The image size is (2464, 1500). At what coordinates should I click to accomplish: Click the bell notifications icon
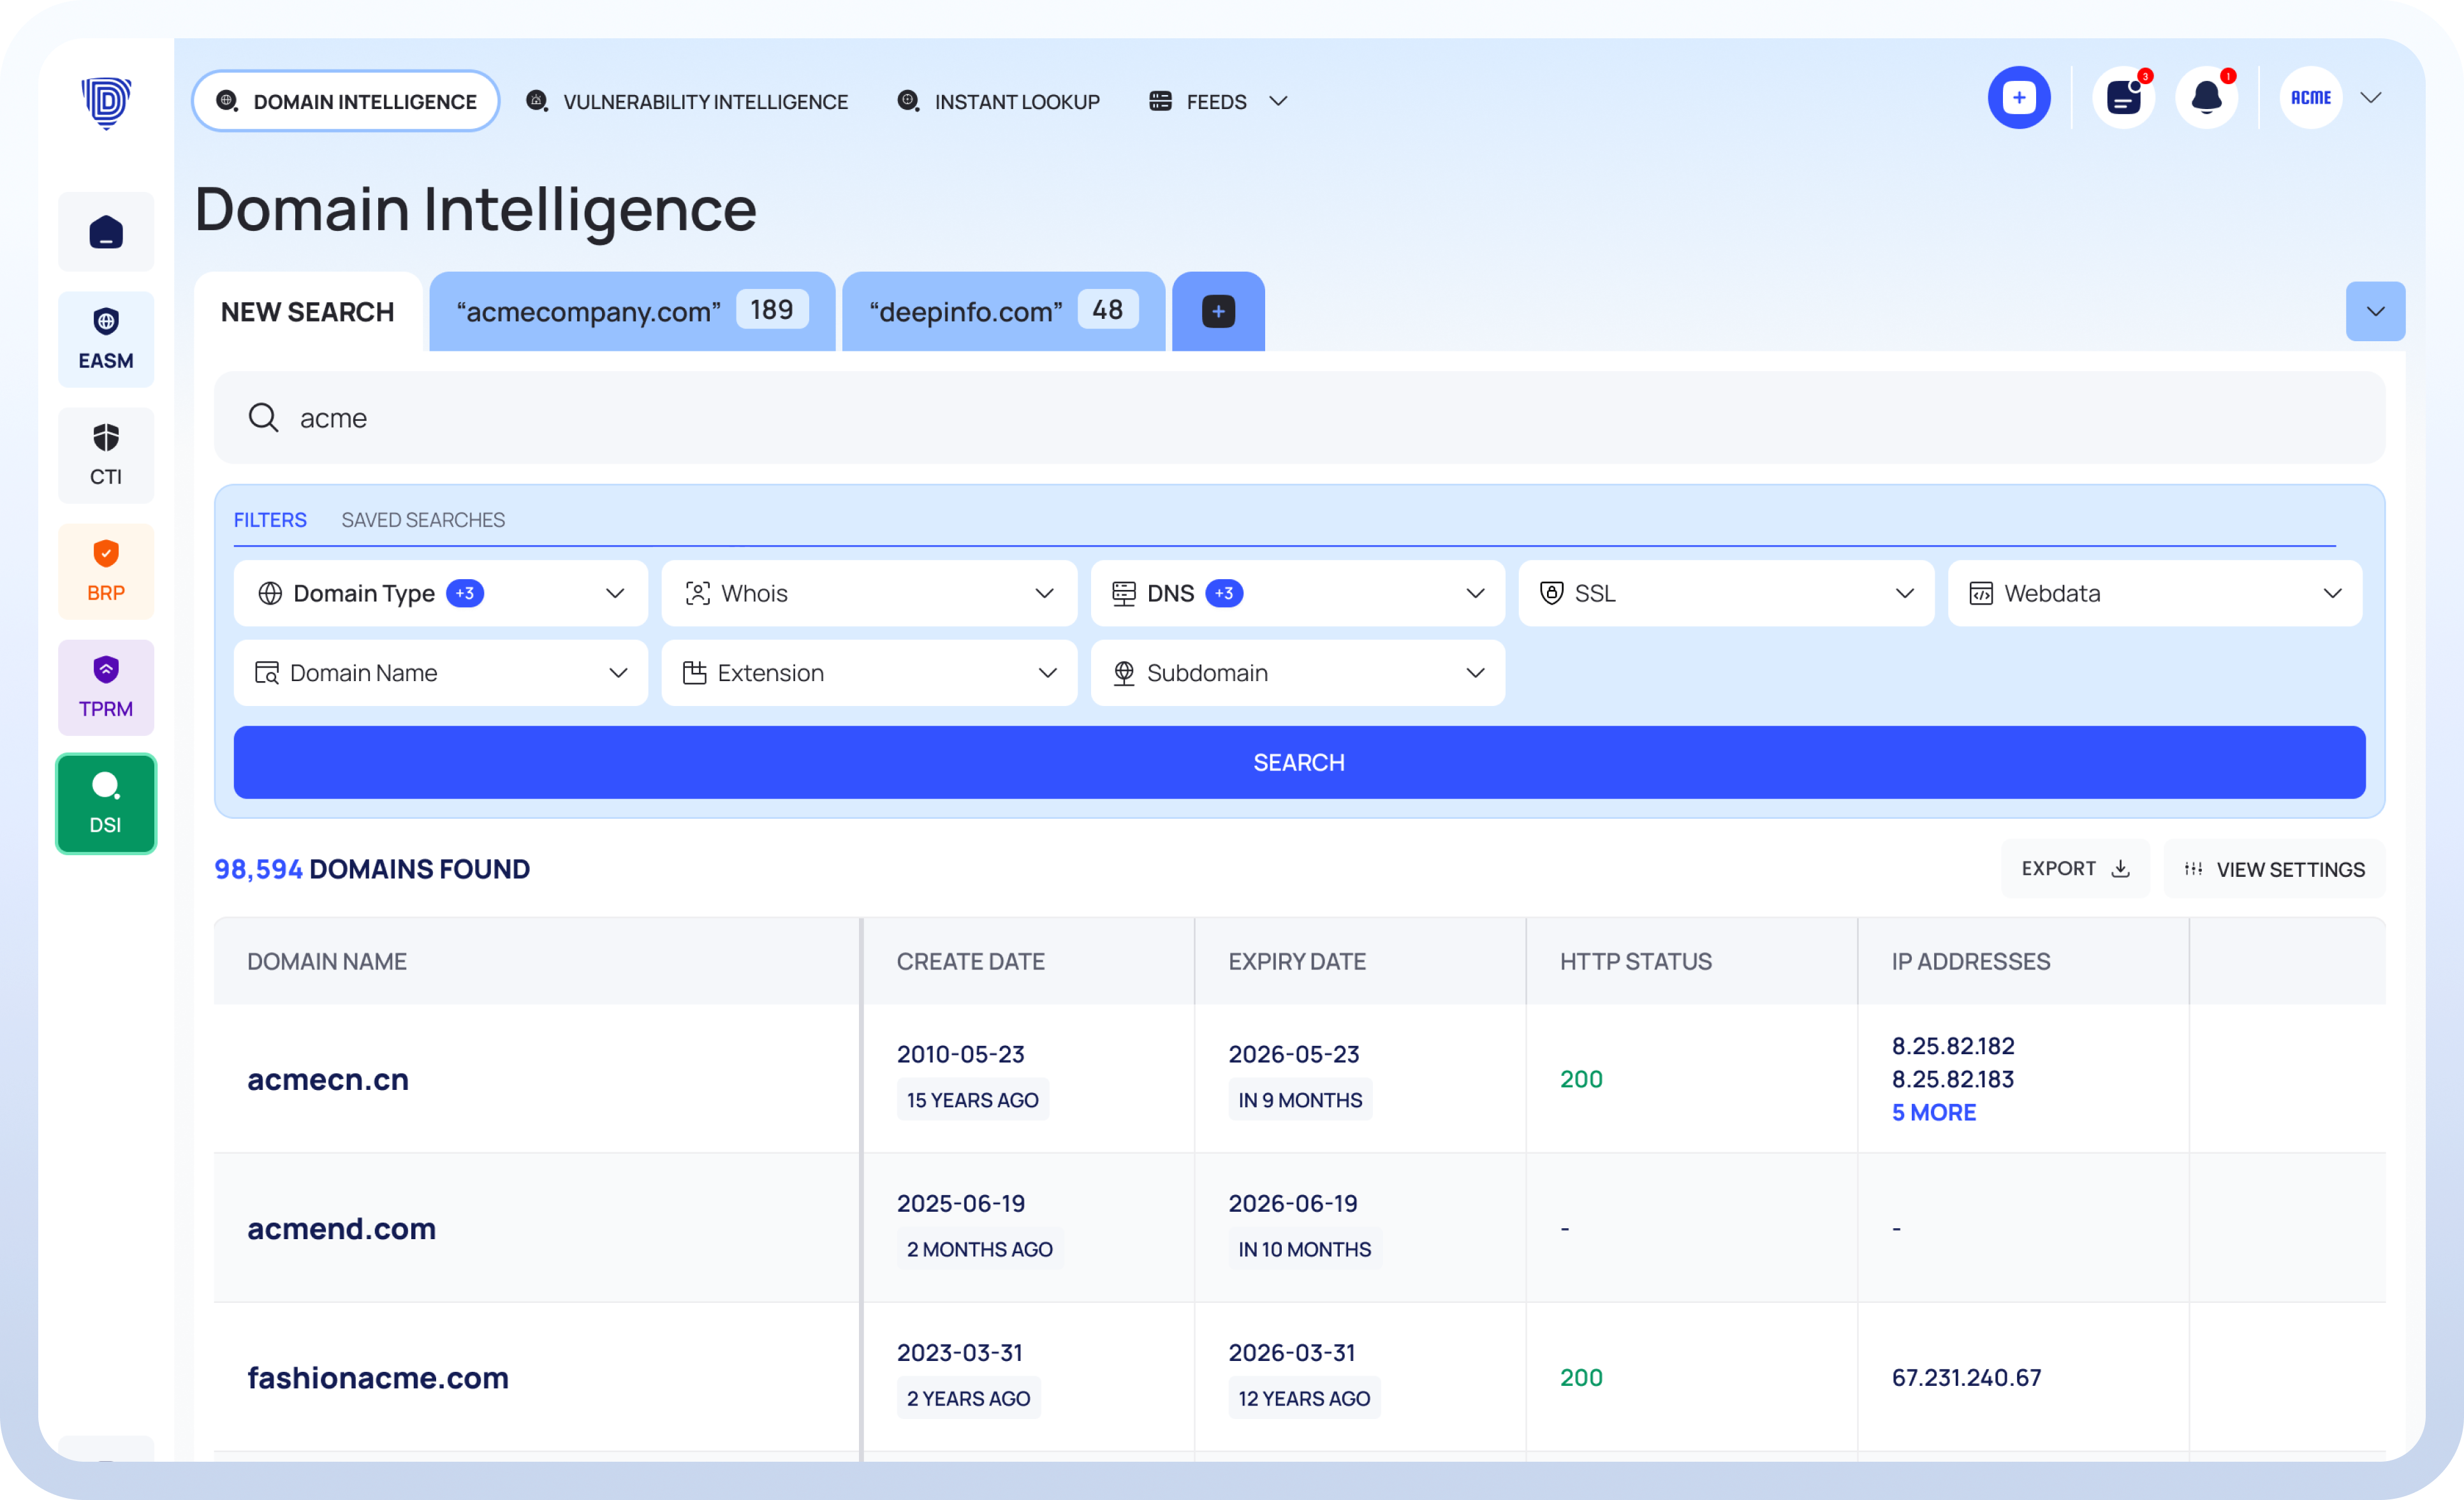point(2206,98)
